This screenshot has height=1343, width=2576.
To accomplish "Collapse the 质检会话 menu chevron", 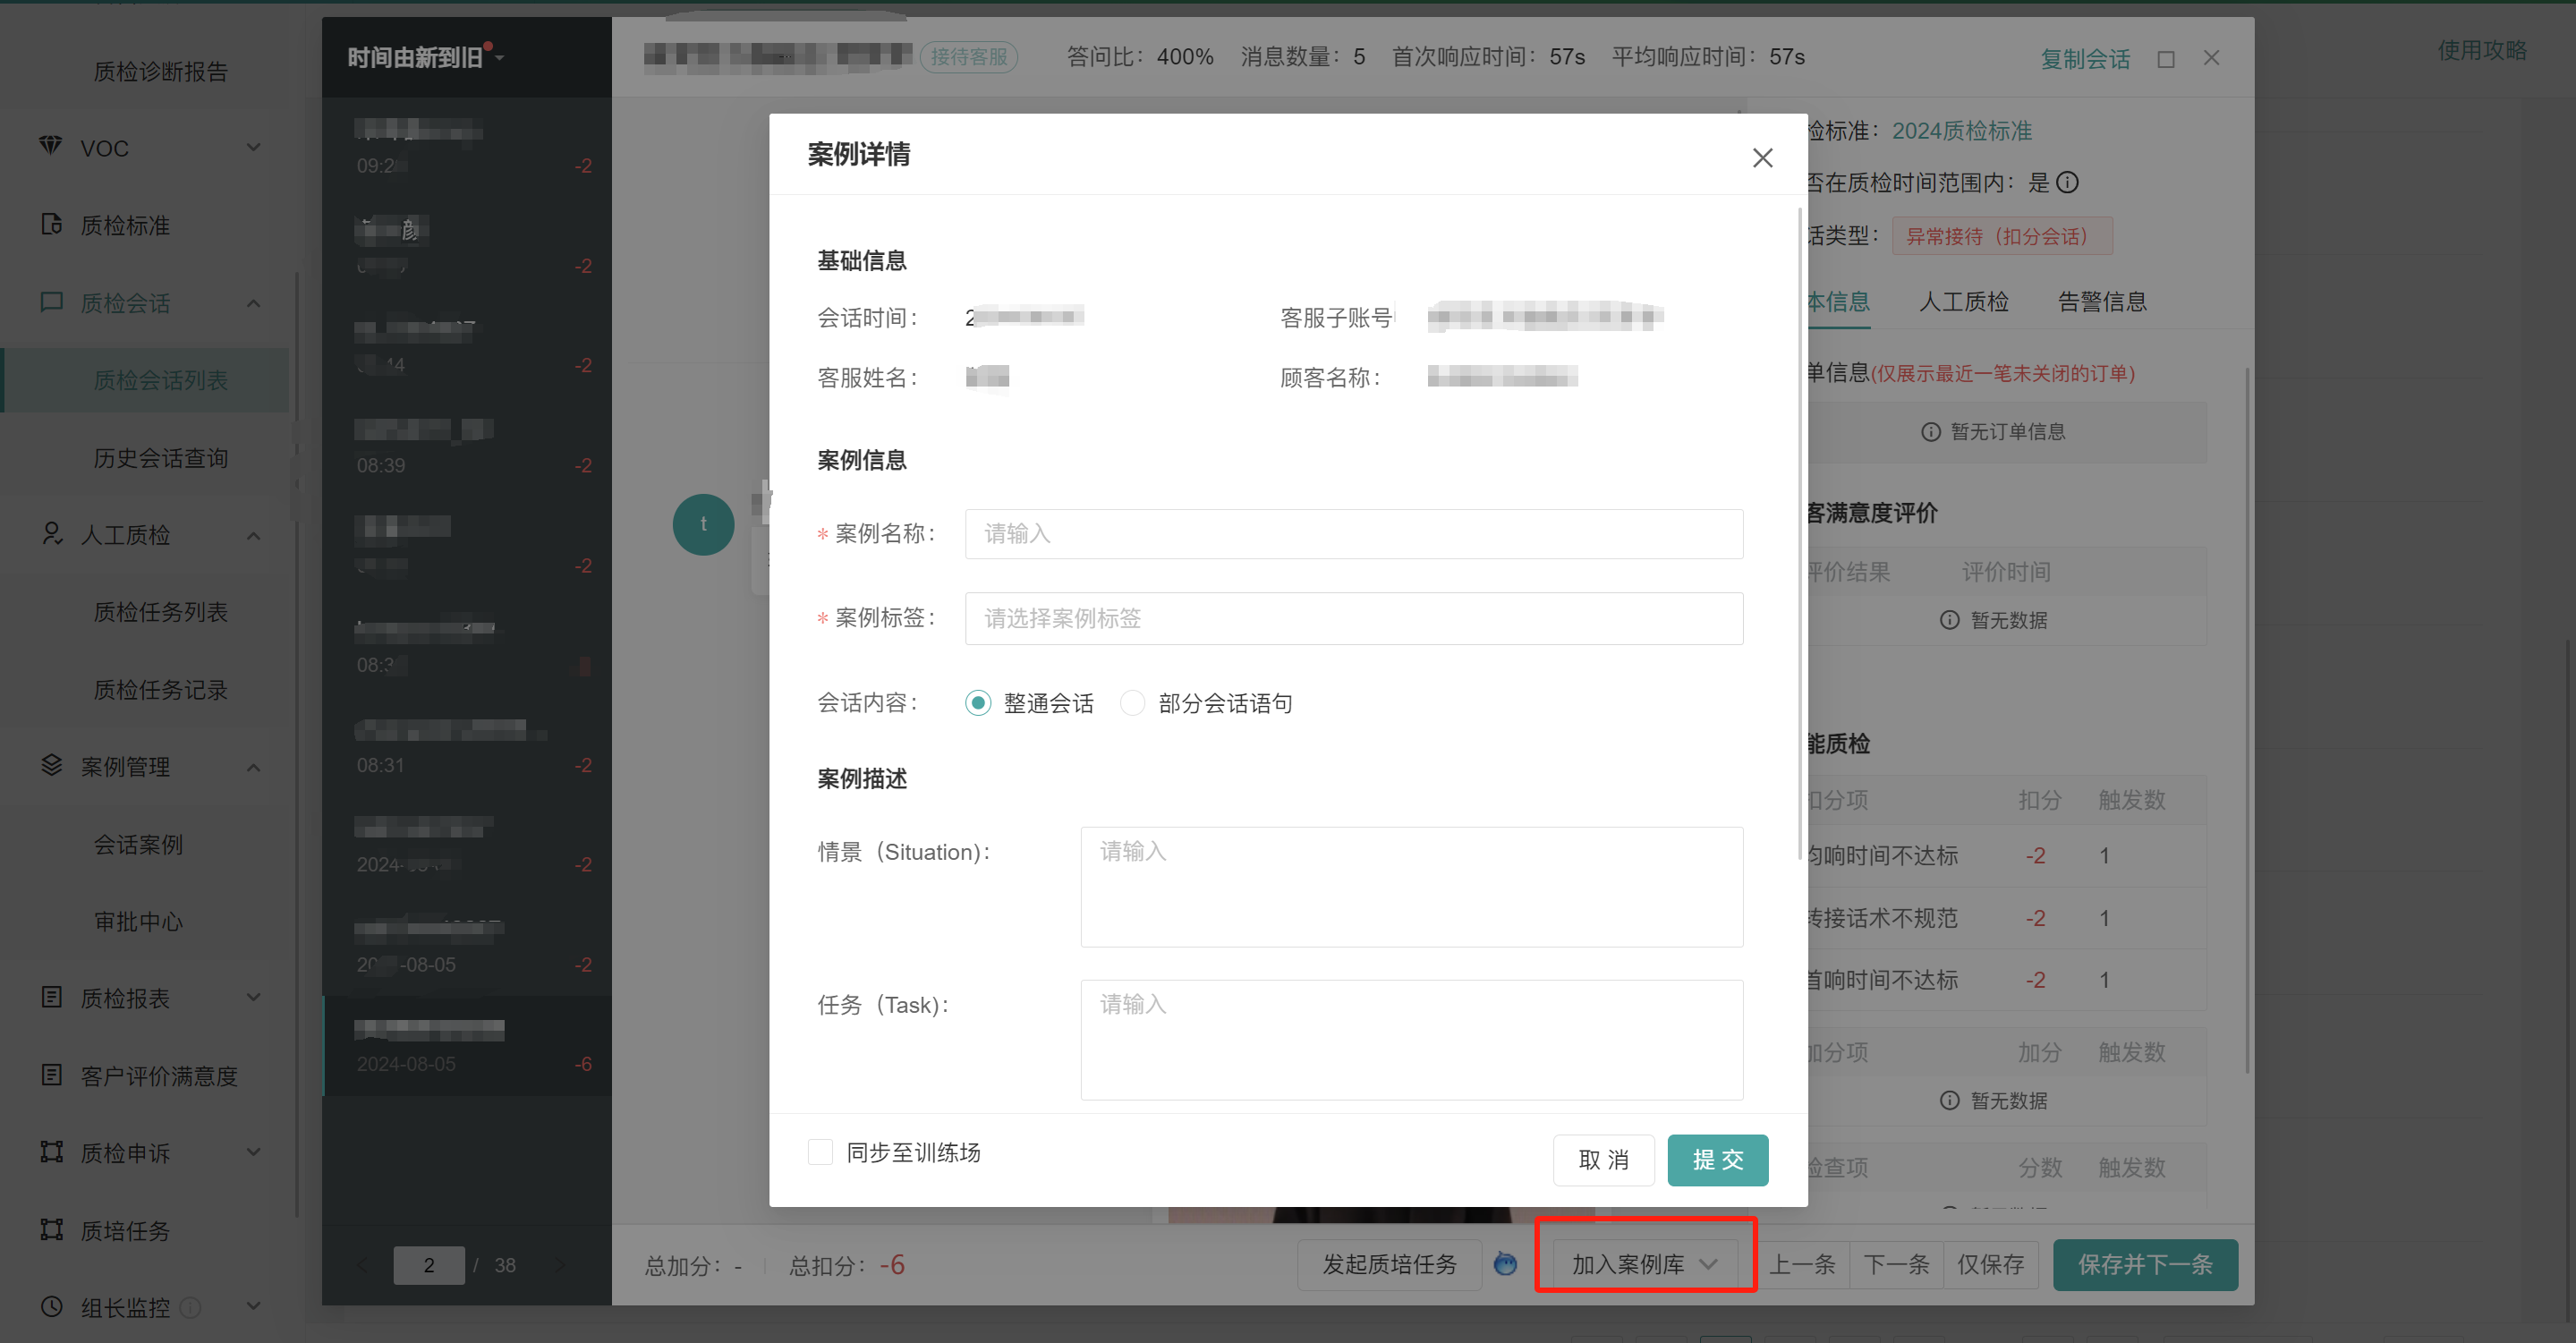I will (x=253, y=303).
